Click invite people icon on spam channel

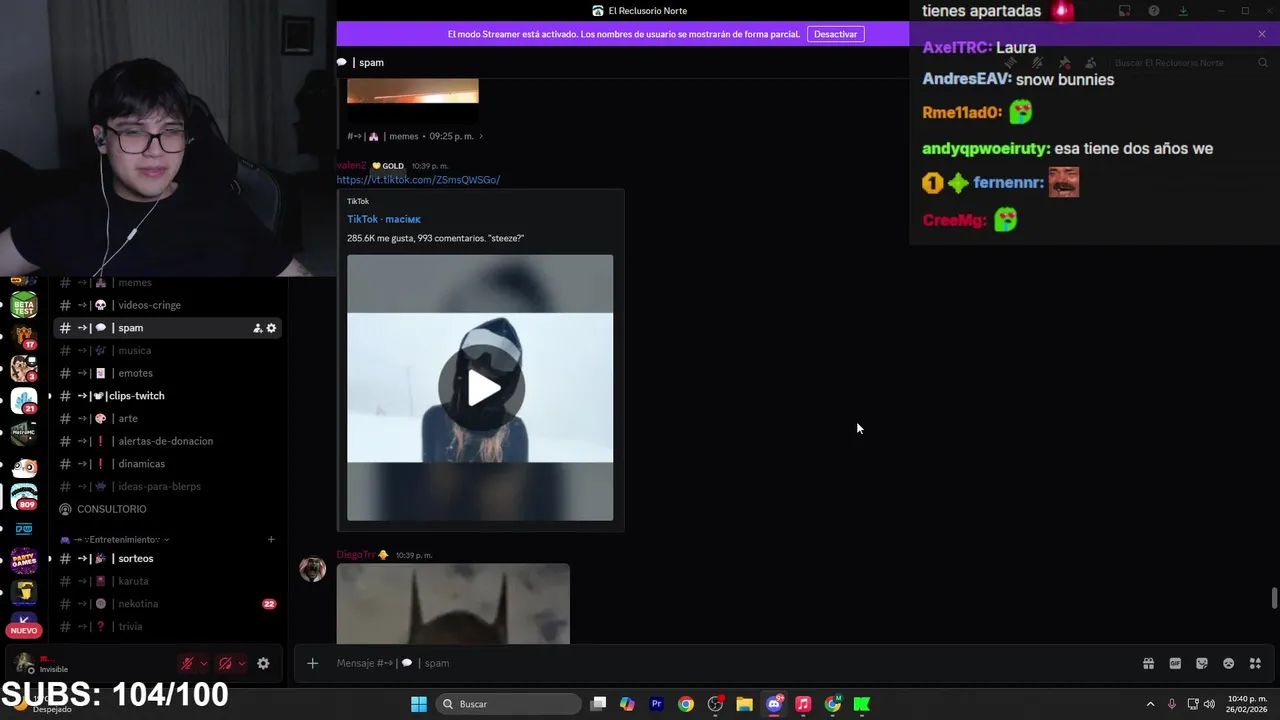[257, 328]
